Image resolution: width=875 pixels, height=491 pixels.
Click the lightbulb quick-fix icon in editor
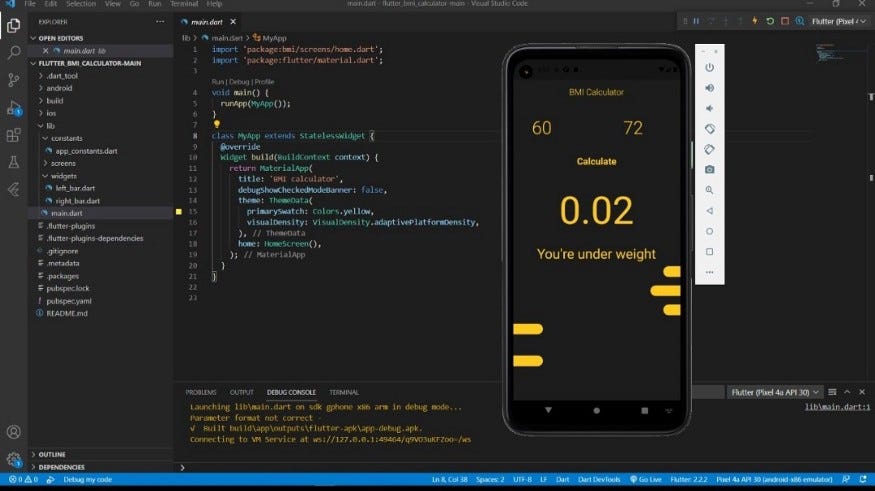coord(217,124)
